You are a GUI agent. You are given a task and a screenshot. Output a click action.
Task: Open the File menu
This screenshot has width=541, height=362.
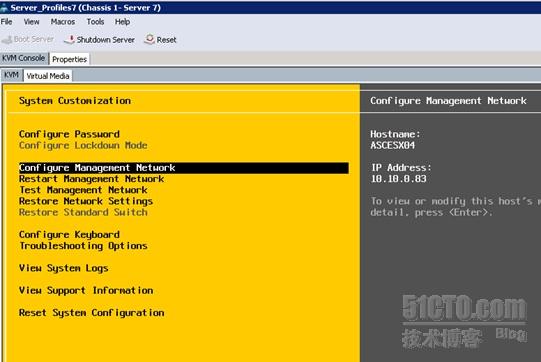pyautogui.click(x=7, y=22)
